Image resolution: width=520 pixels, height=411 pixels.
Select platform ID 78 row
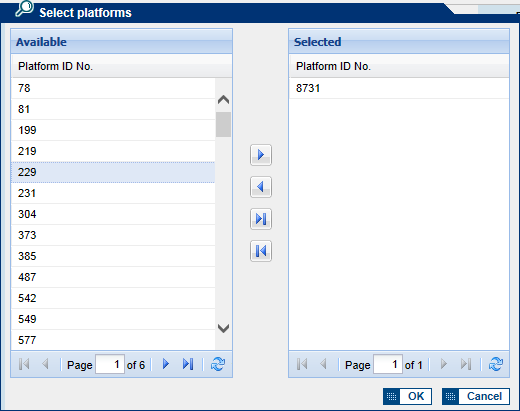(x=113, y=88)
